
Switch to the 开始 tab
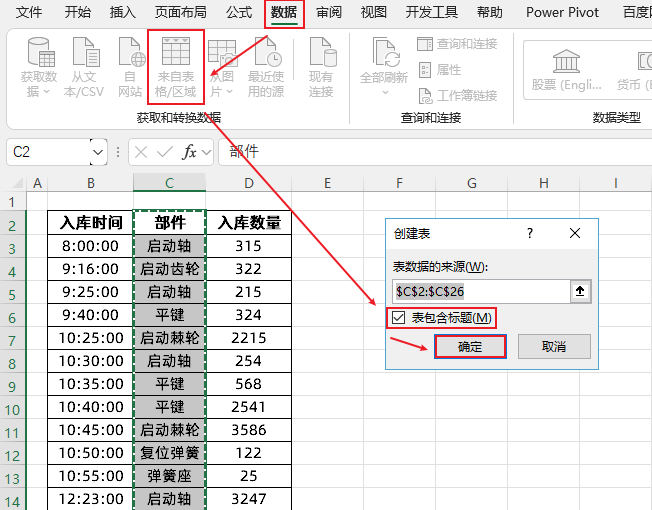pyautogui.click(x=77, y=12)
